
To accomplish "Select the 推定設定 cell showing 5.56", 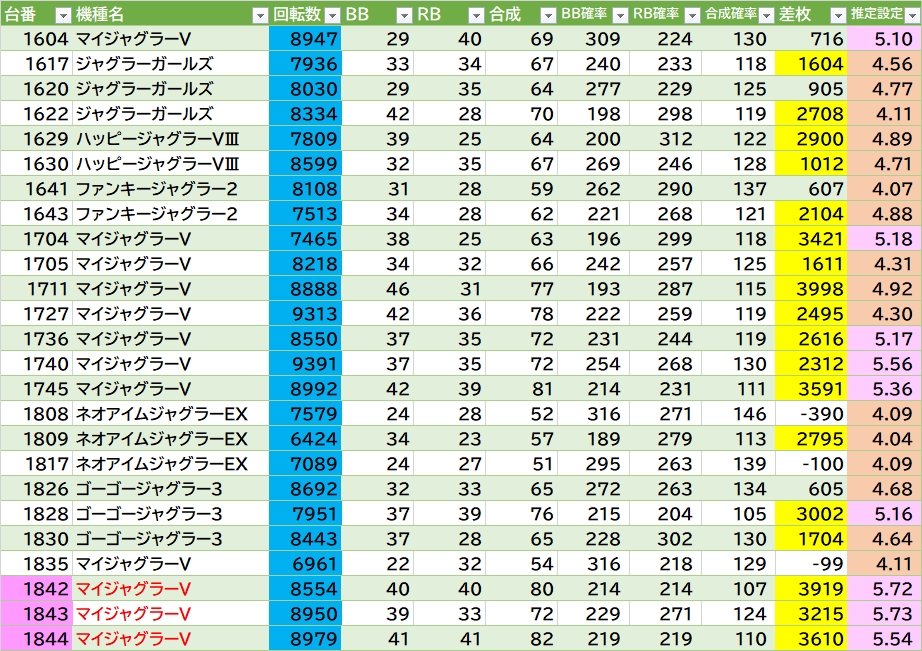I will pos(884,363).
